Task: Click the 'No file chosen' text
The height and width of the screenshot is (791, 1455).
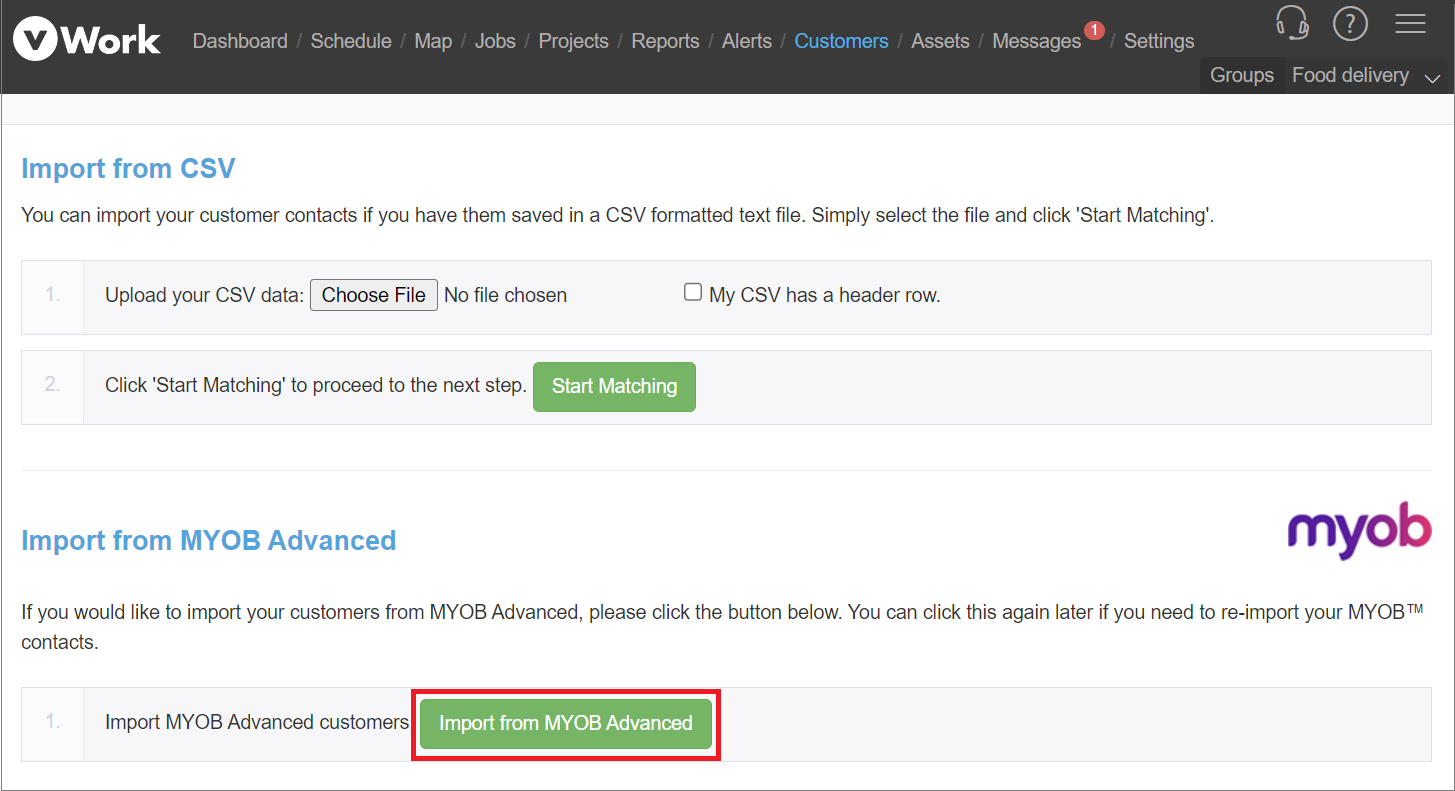Action: coord(505,295)
